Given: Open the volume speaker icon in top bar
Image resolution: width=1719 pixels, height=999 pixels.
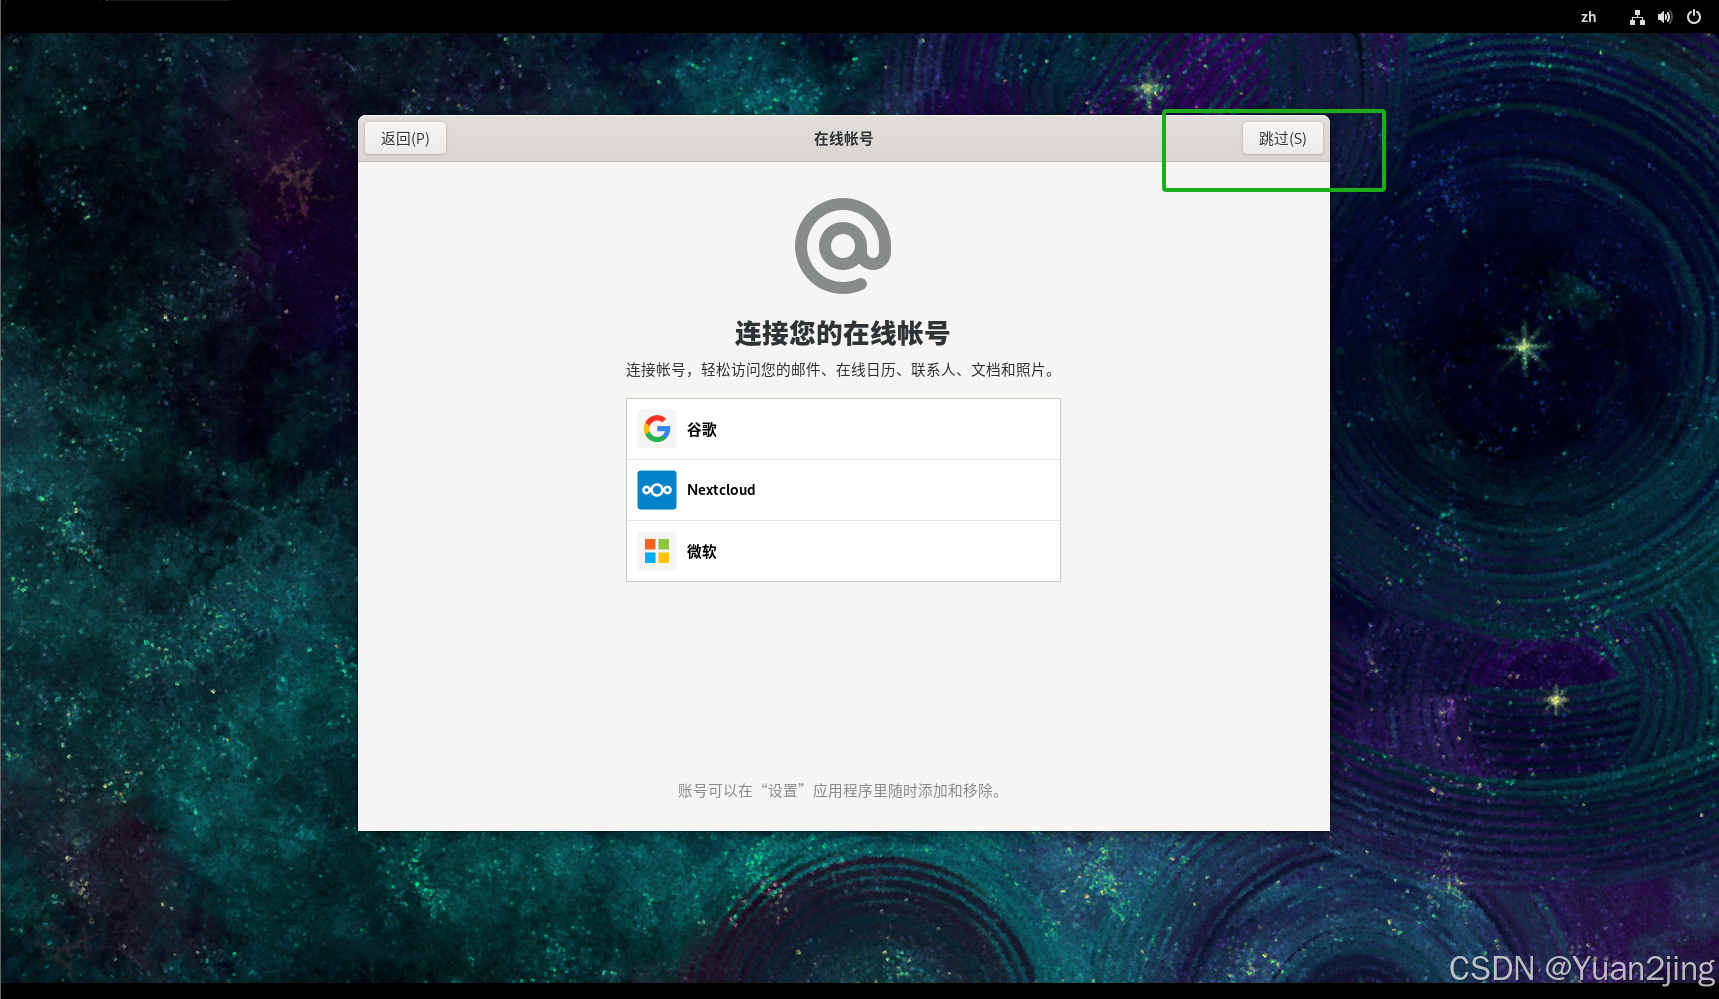Looking at the screenshot, I should [1665, 17].
